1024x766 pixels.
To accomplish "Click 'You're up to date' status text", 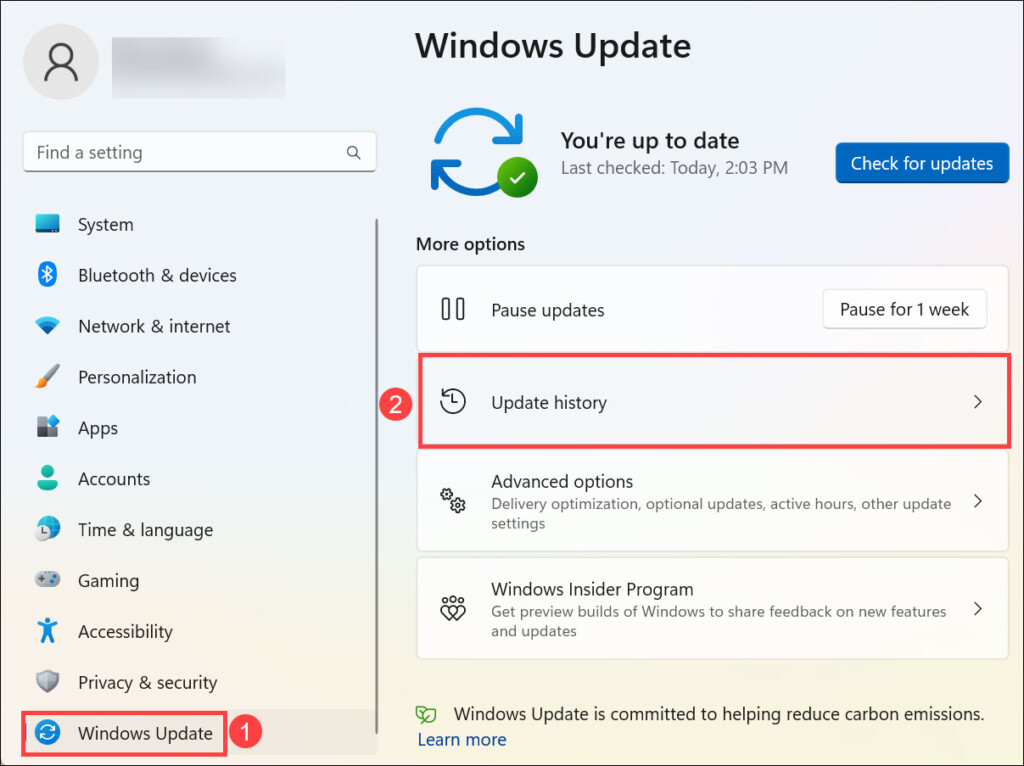I will tap(650, 140).
